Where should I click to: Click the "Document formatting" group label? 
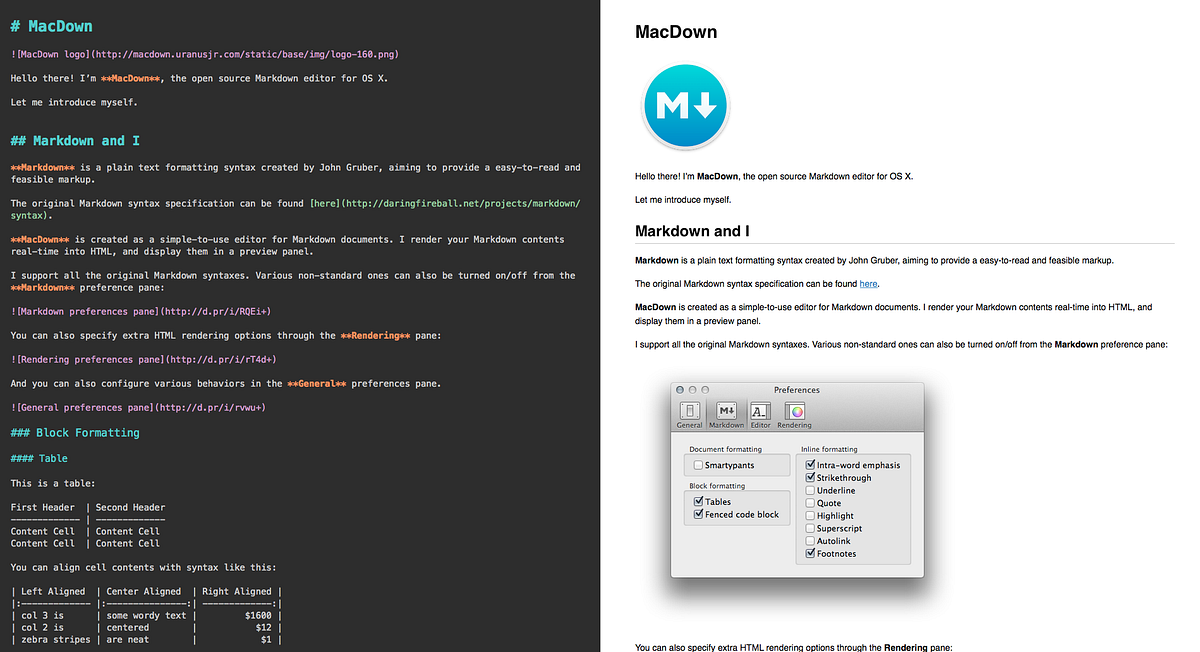(x=726, y=449)
